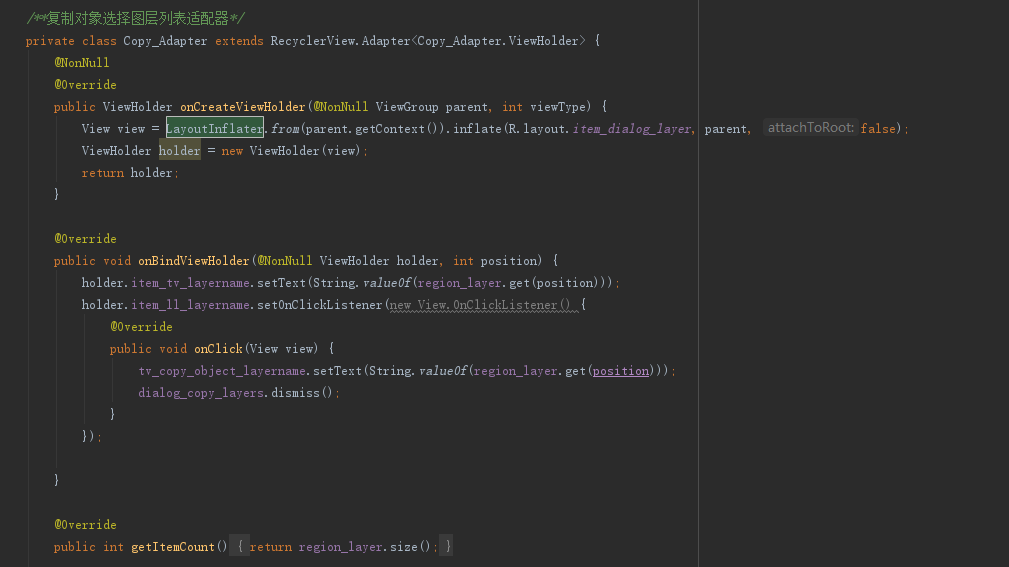Viewport: 1009px width, 567px height.
Task: Click the getItemCount method name
Action: [x=172, y=546]
